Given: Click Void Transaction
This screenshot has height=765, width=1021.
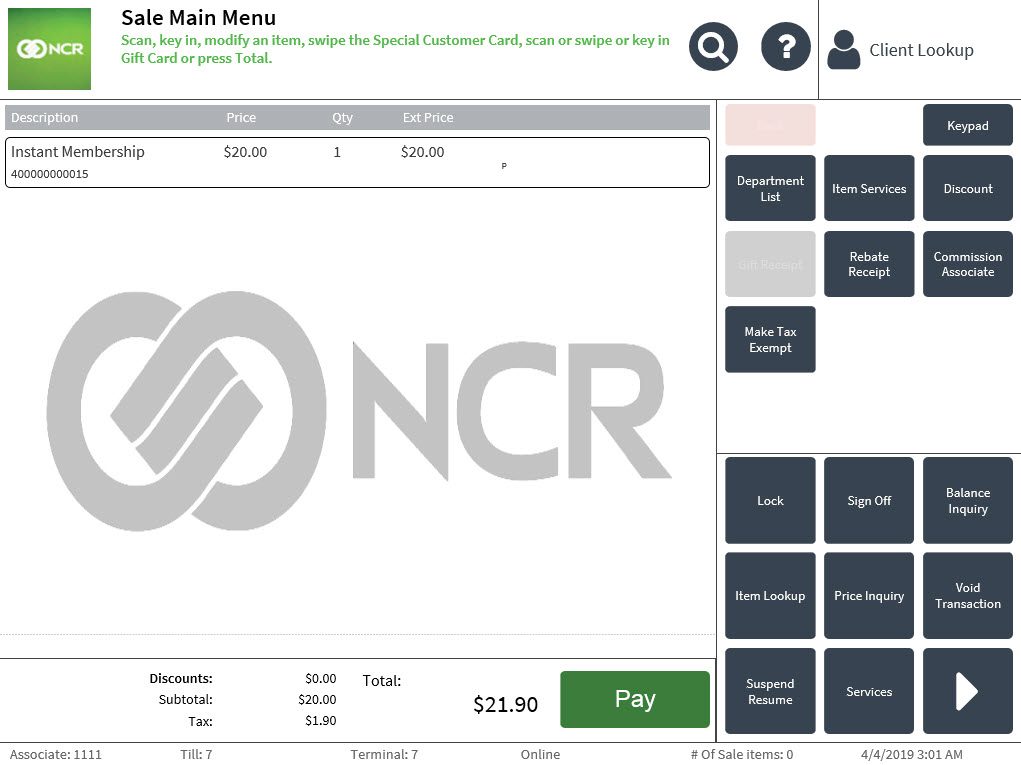Looking at the screenshot, I should coord(968,596).
